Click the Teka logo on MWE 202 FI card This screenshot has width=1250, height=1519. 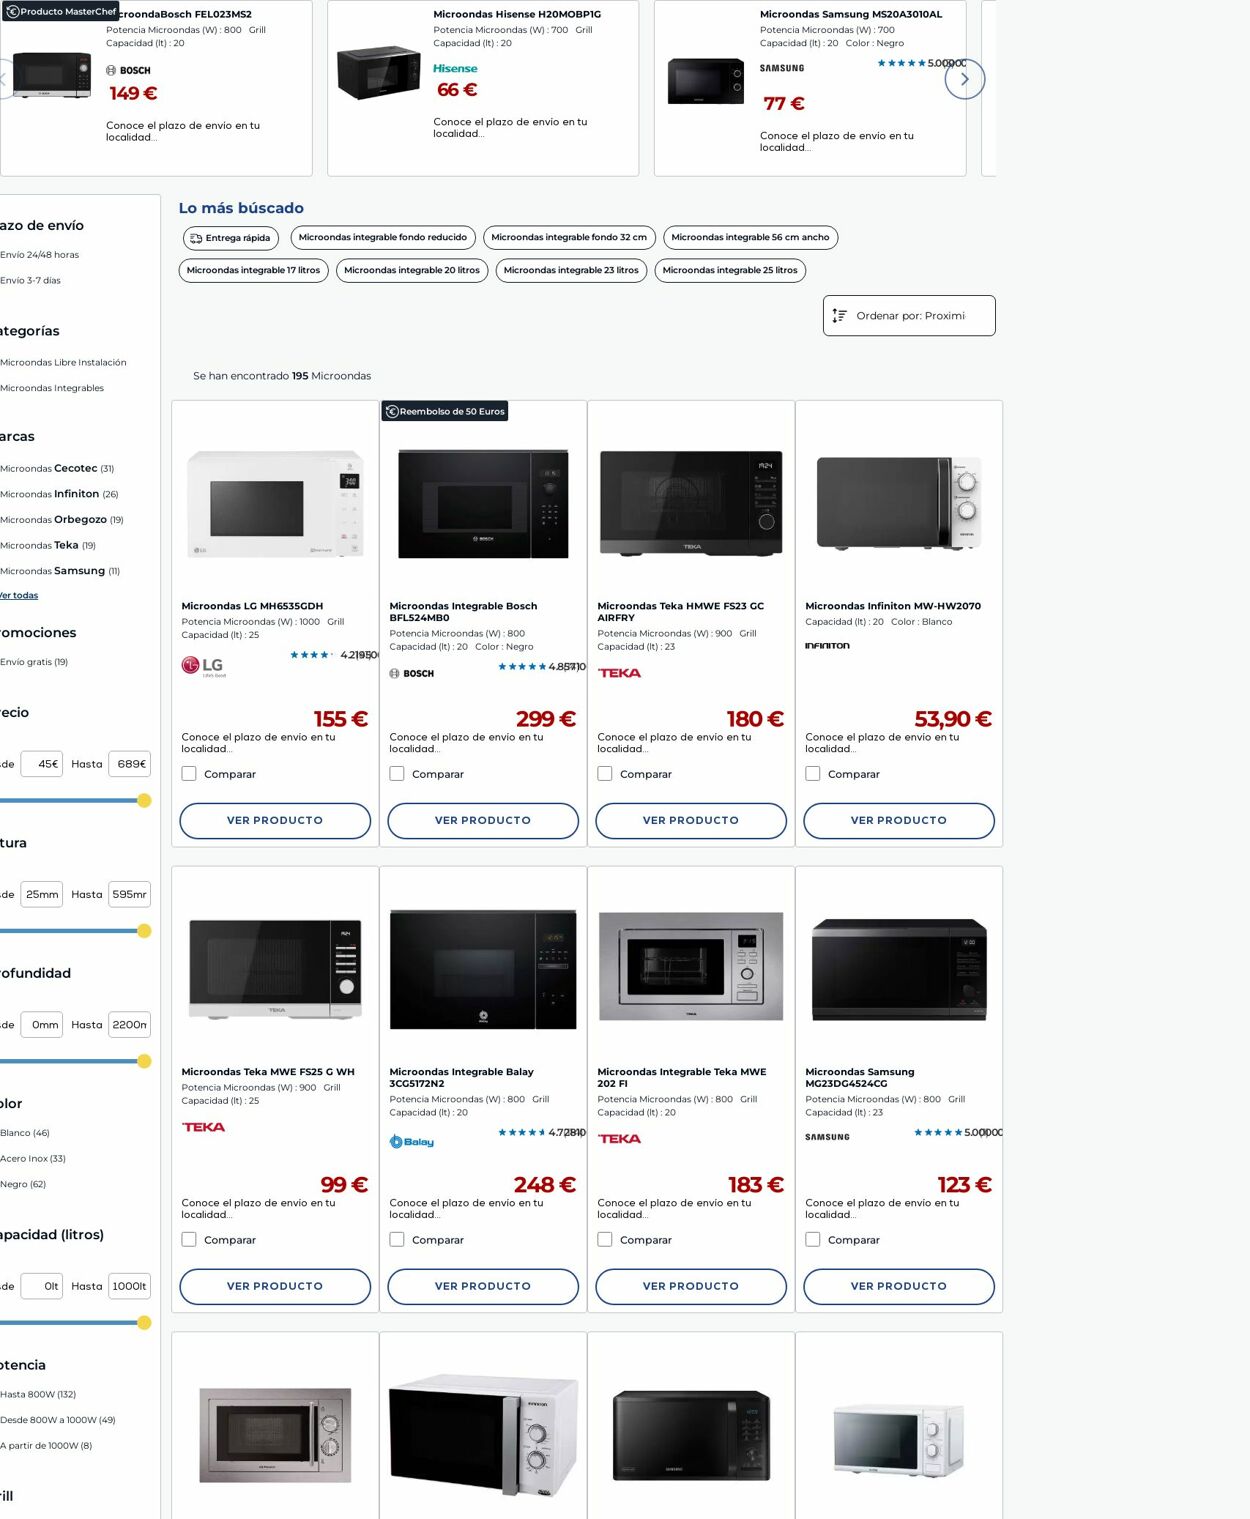pyautogui.click(x=619, y=1139)
